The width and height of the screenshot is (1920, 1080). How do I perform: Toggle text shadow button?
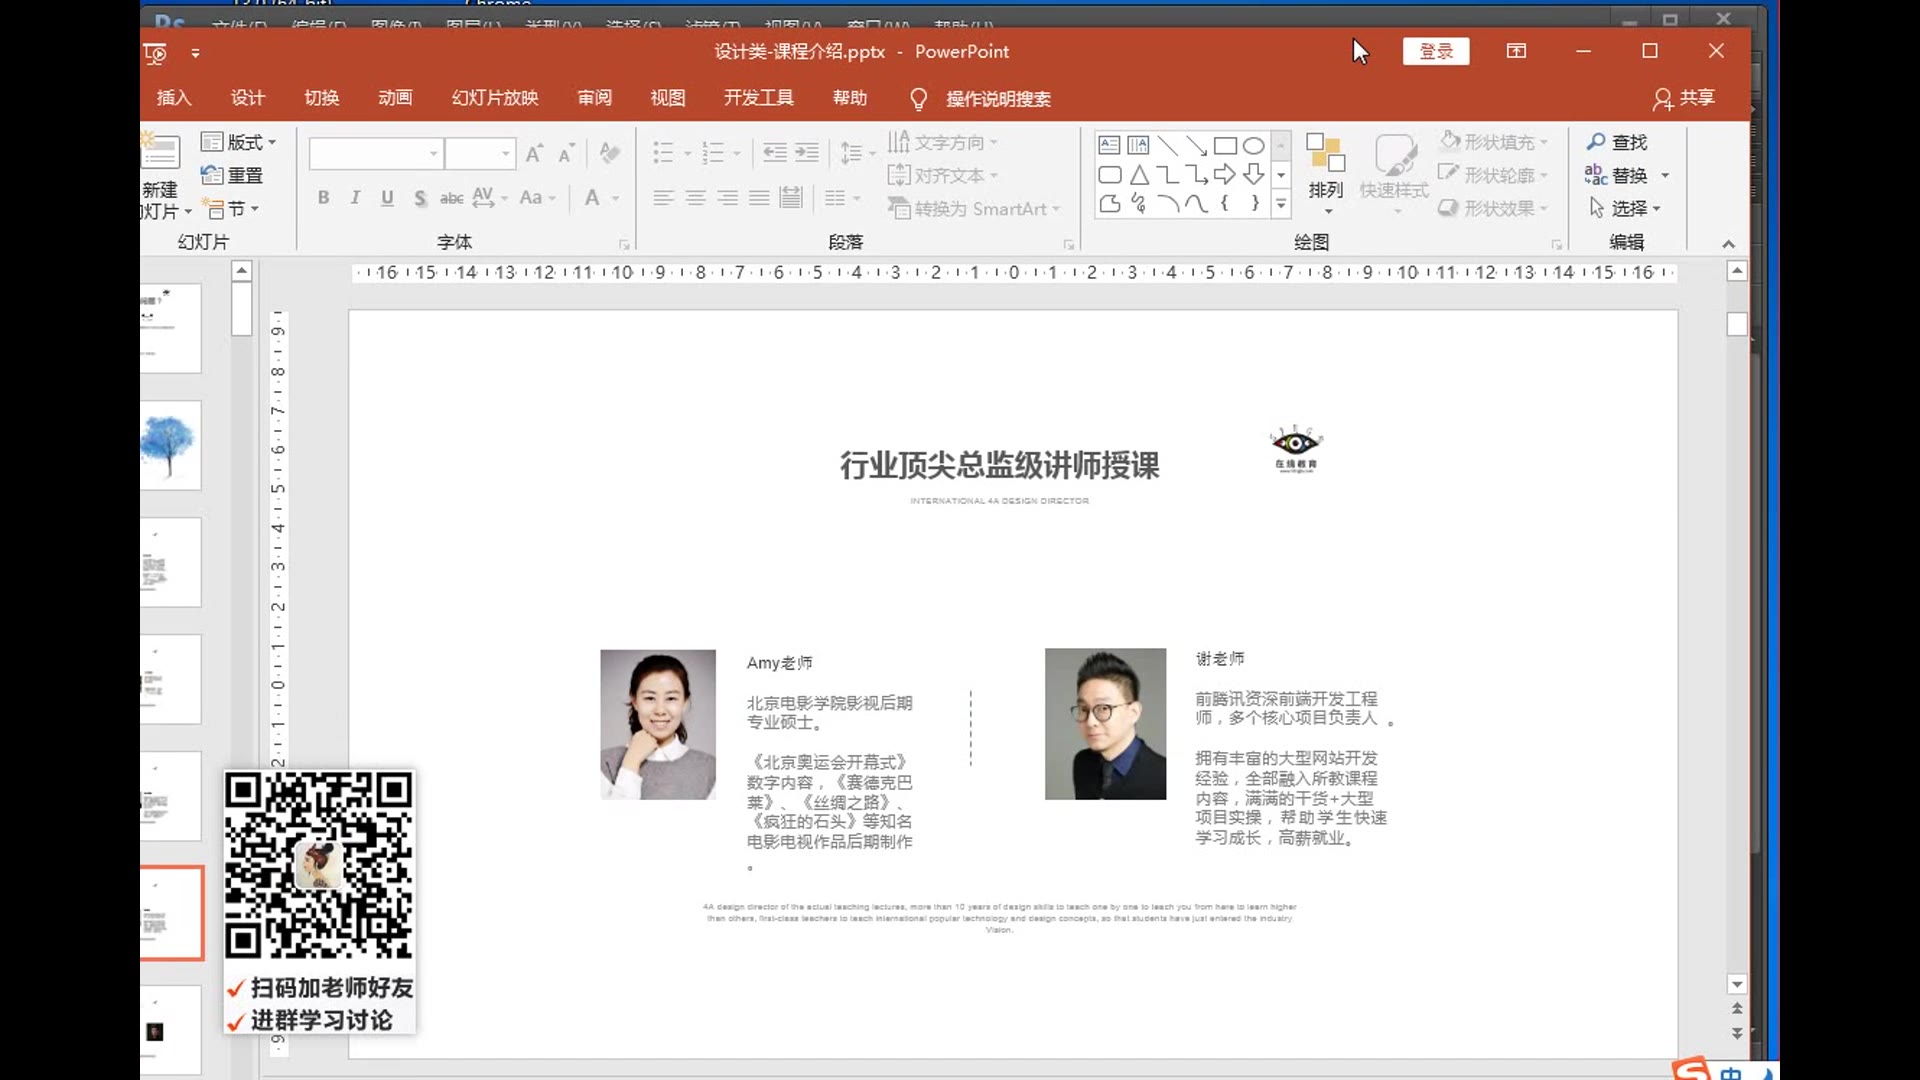point(420,198)
